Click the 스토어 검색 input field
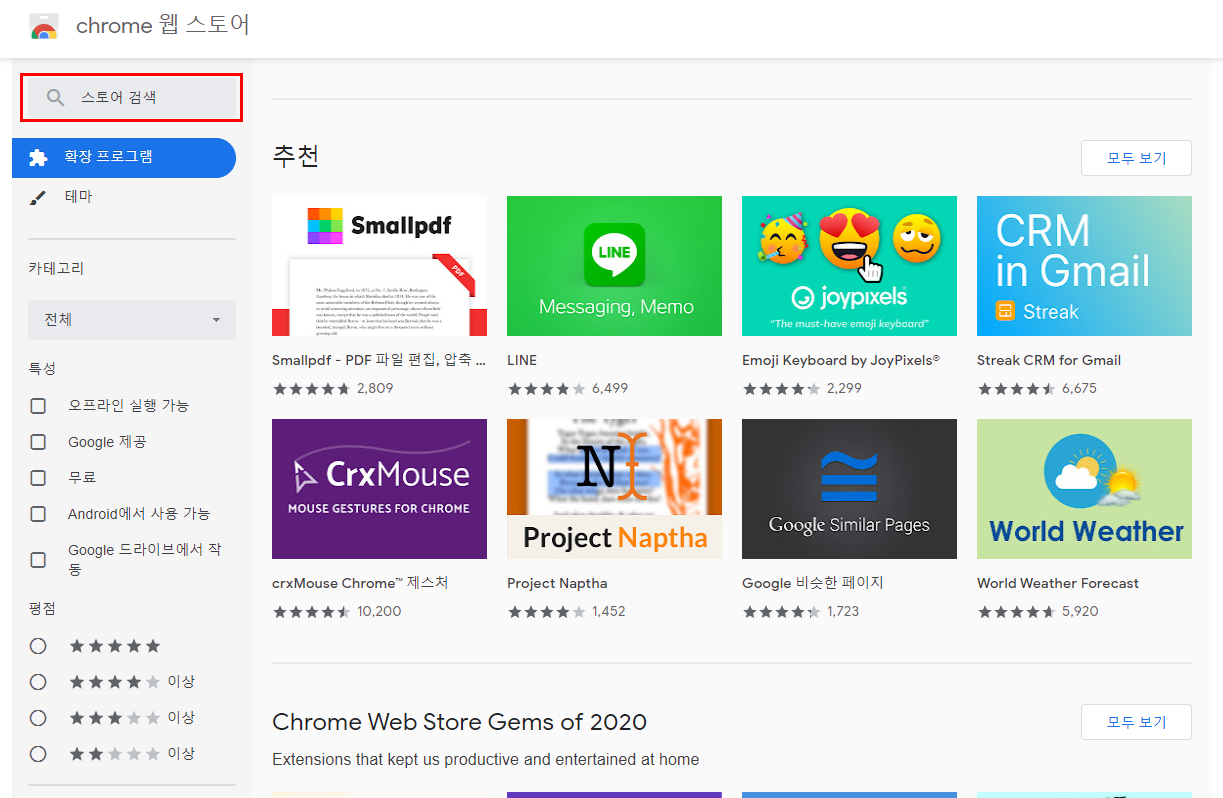This screenshot has height=798, width=1223. coord(131,98)
